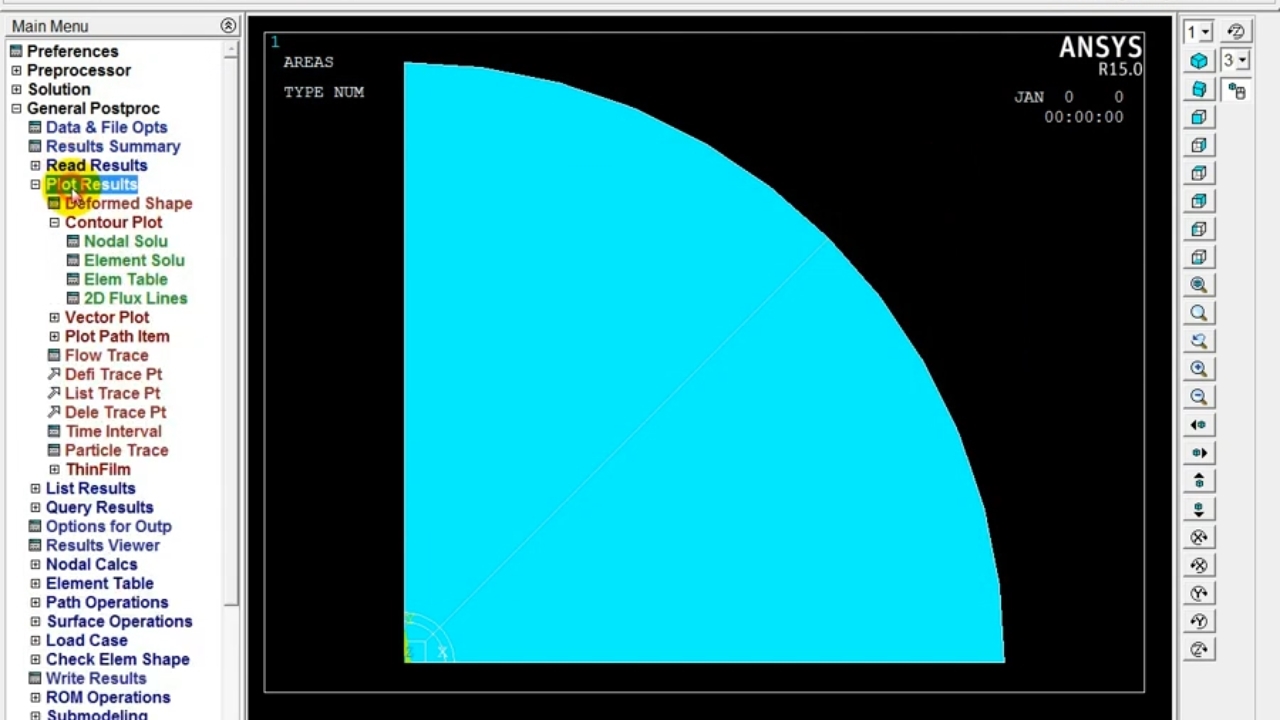Expand the Preprocessor tree node

pos(16,70)
